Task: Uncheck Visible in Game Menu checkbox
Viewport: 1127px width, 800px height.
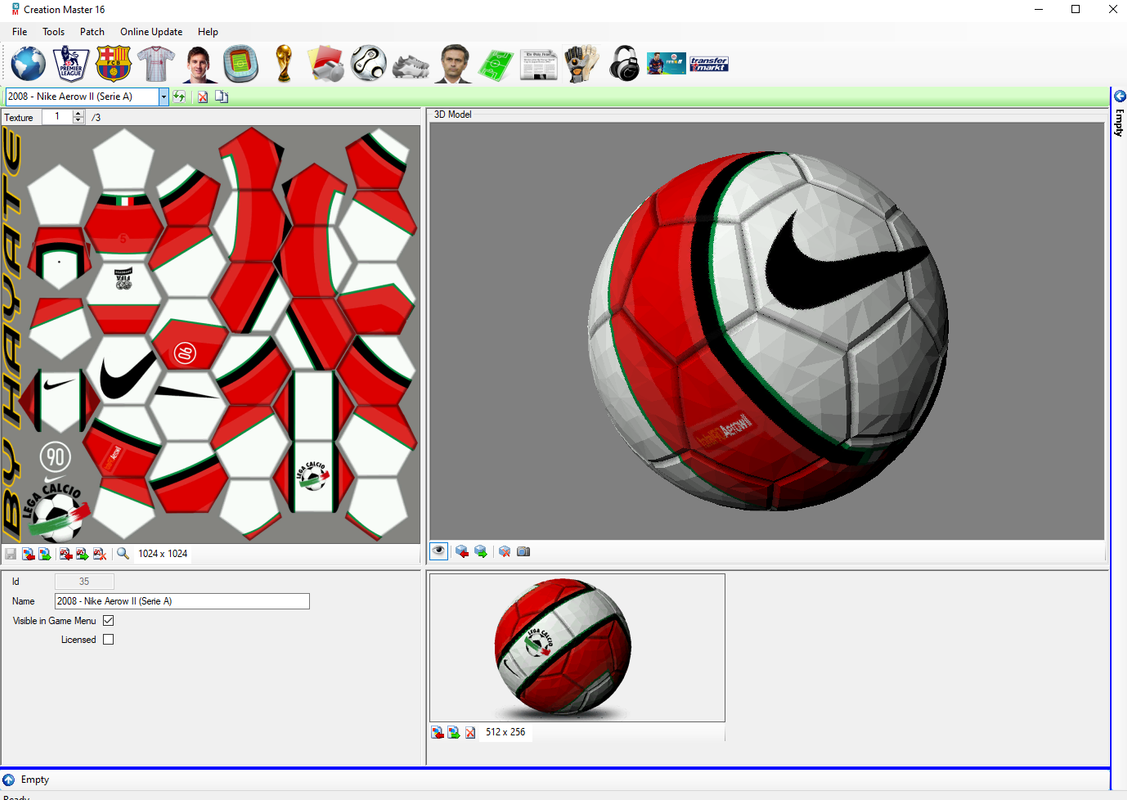Action: click(109, 620)
